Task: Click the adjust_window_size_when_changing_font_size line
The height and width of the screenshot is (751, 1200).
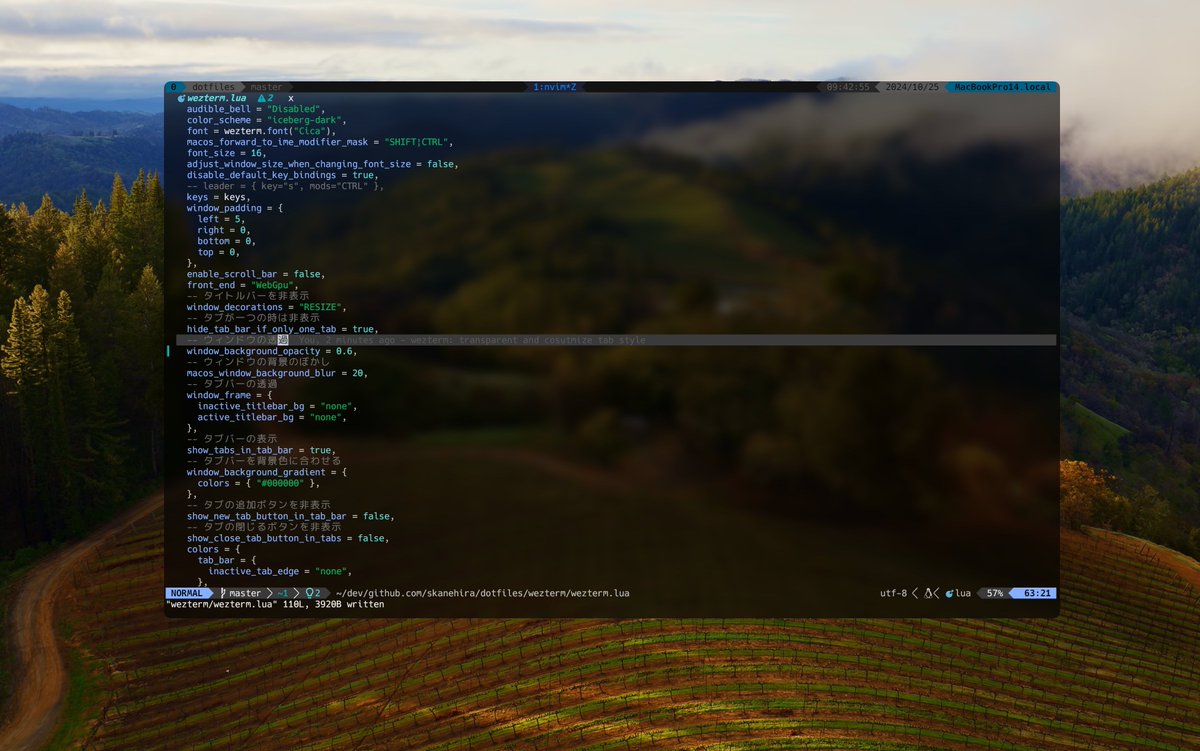Action: click(x=323, y=164)
